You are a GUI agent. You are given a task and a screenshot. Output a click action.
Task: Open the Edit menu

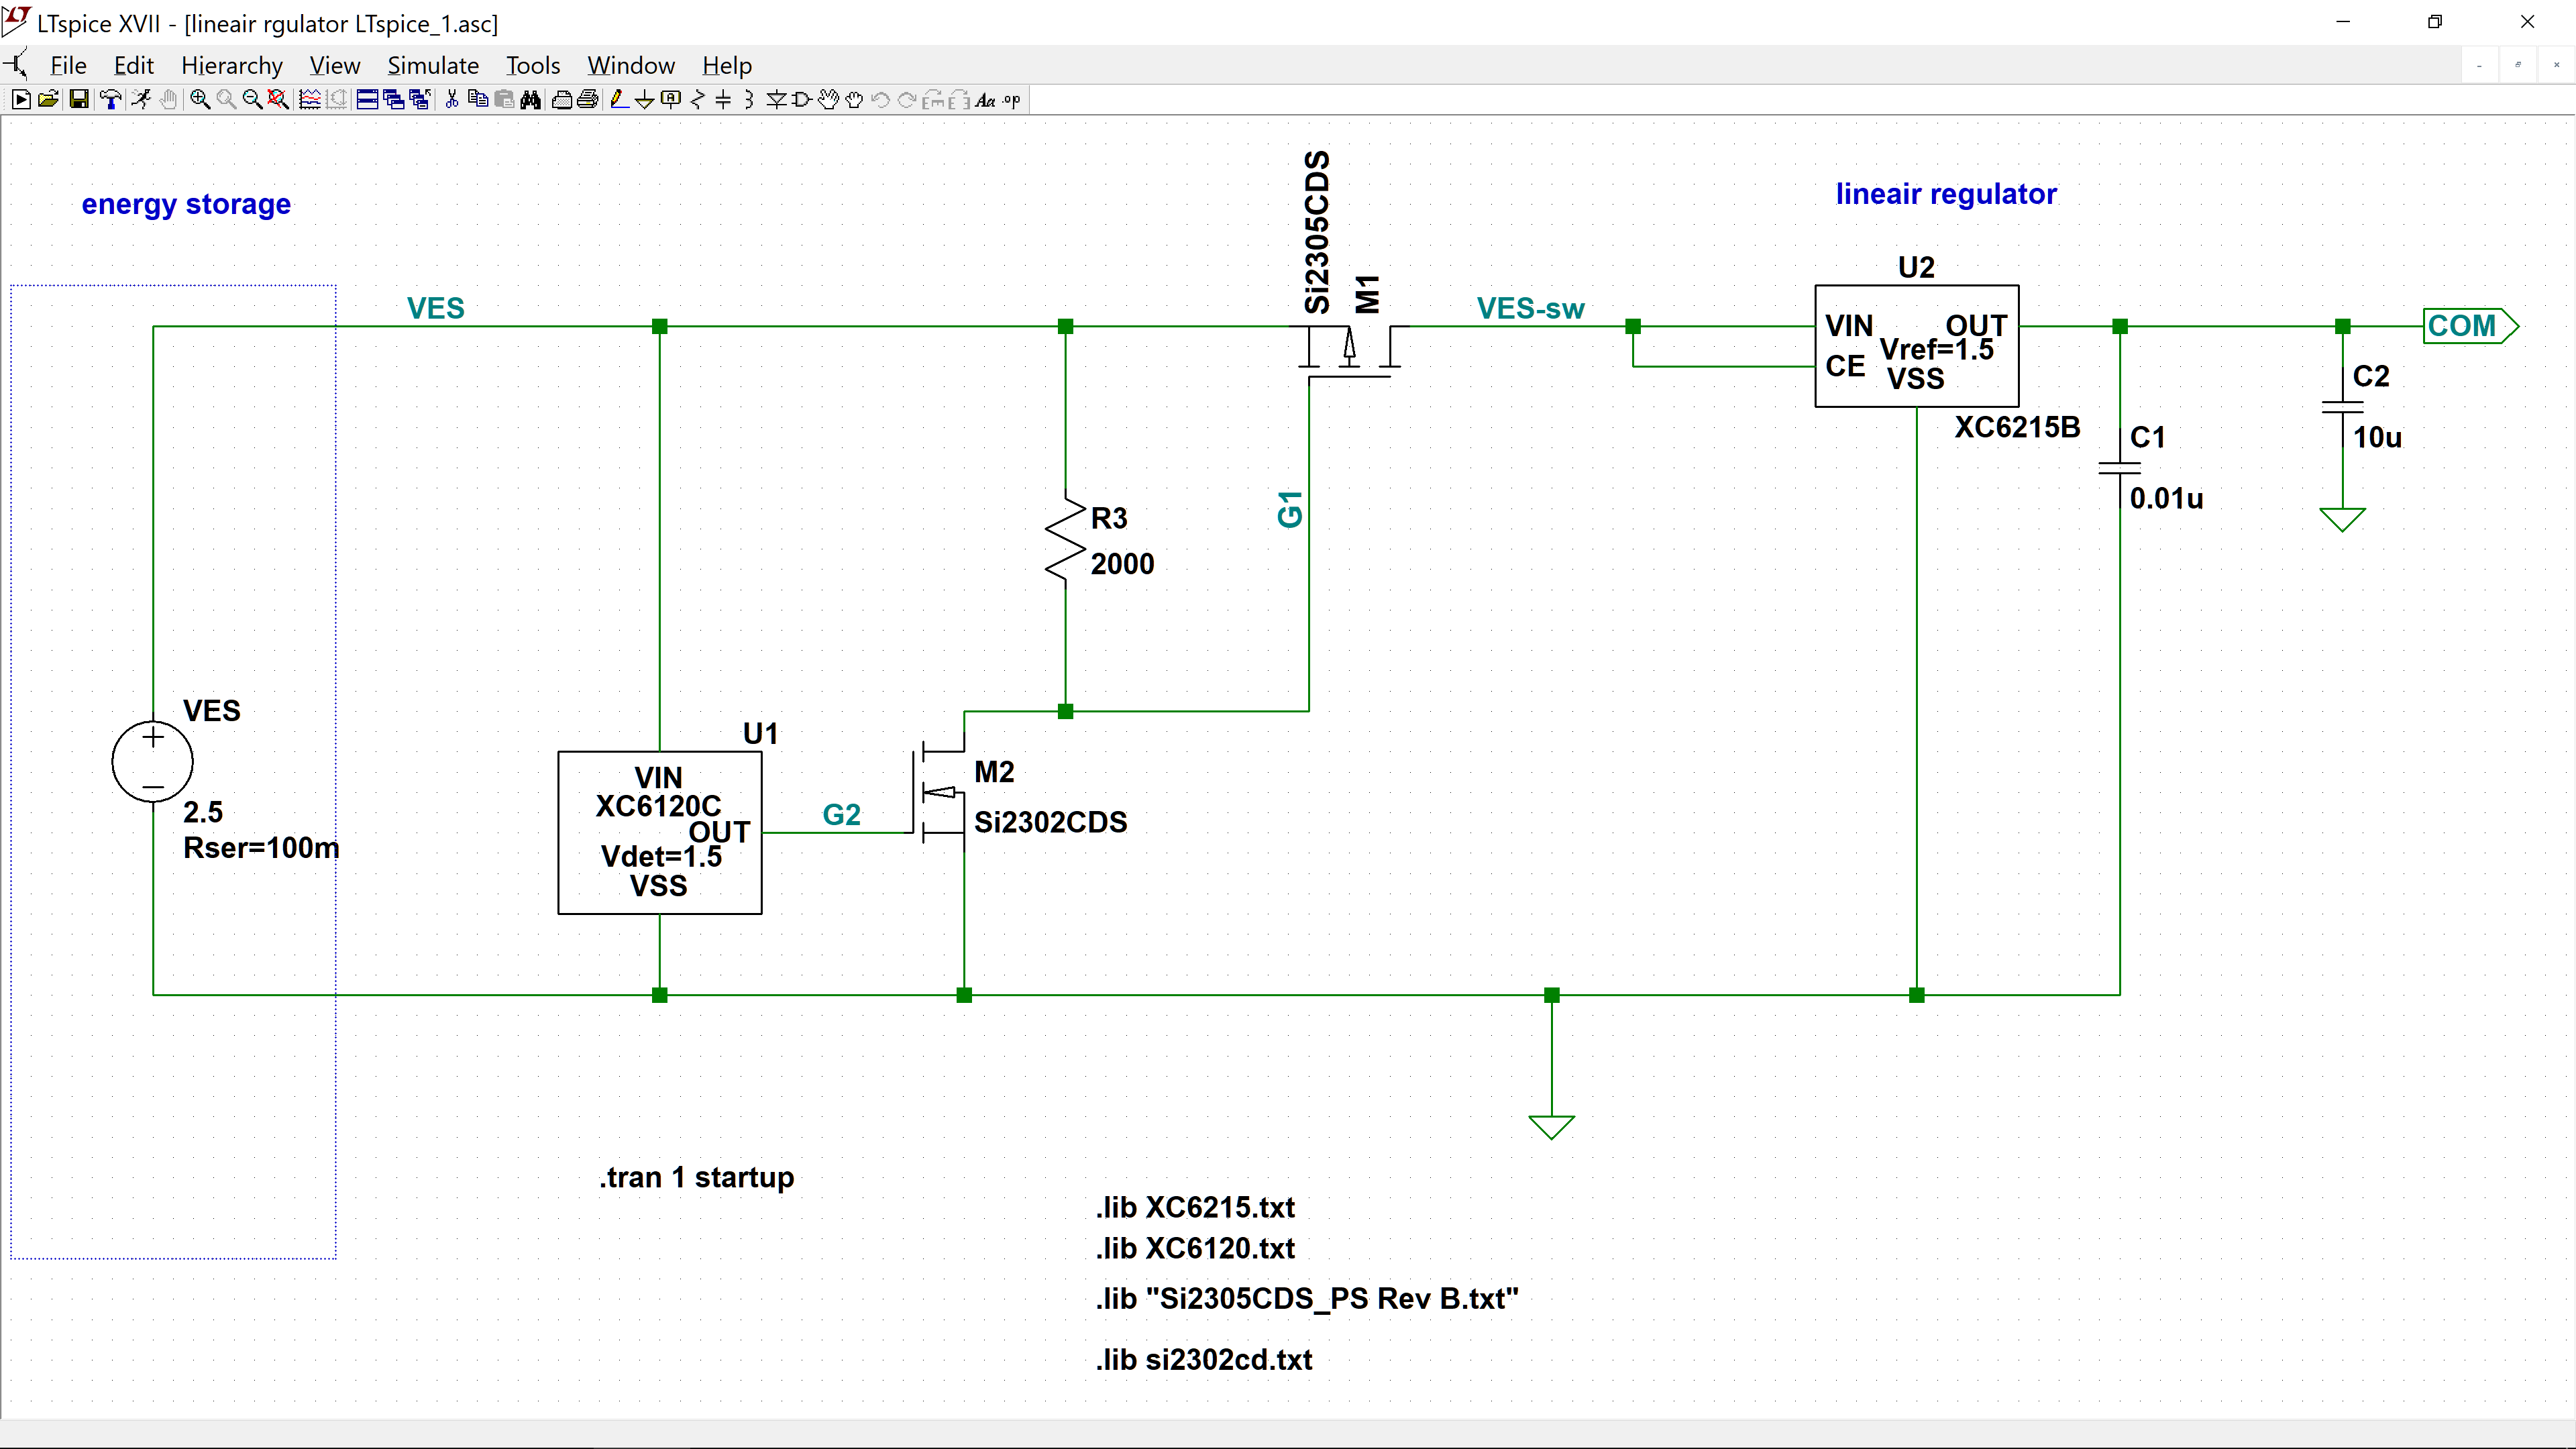tap(133, 65)
